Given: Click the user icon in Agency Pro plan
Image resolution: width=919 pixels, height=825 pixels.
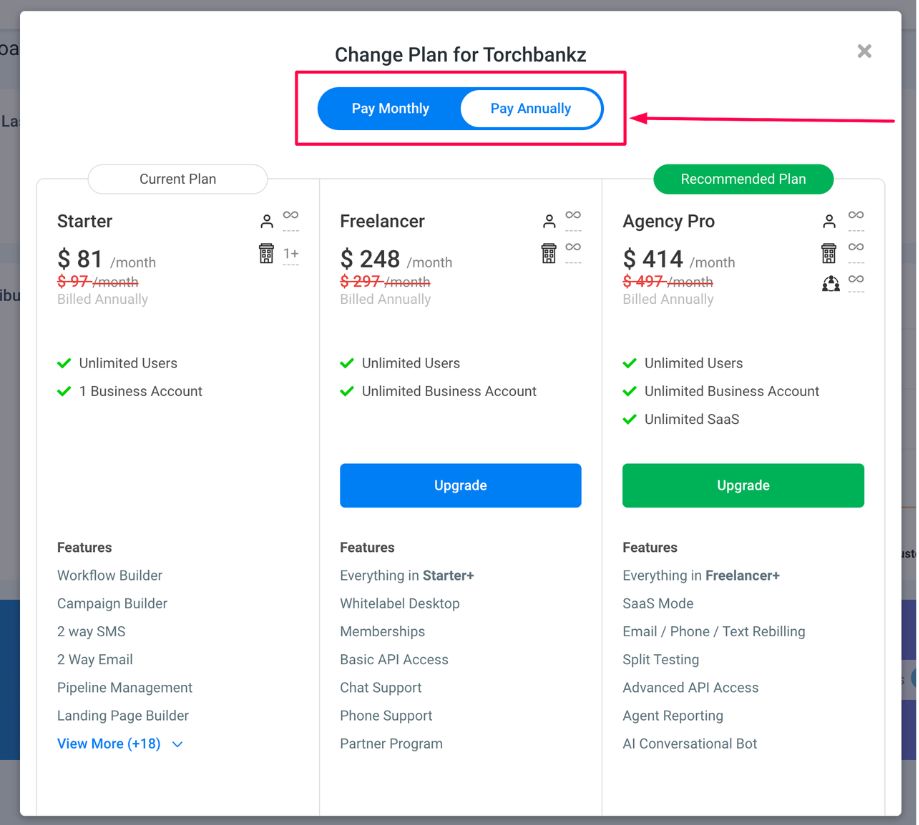Looking at the screenshot, I should point(829,221).
